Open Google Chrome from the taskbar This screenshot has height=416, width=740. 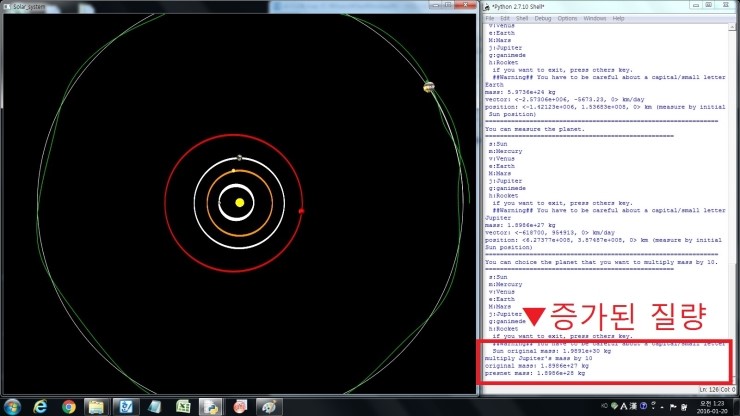point(69,406)
